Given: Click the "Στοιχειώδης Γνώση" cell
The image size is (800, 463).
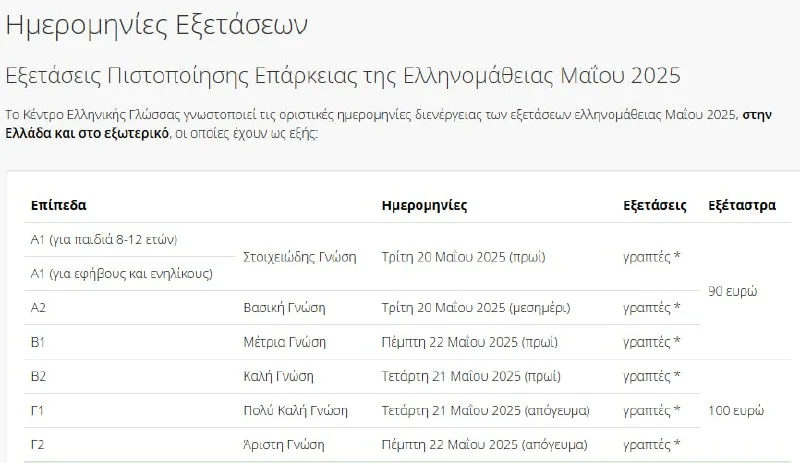Looking at the screenshot, I should coord(300,256).
